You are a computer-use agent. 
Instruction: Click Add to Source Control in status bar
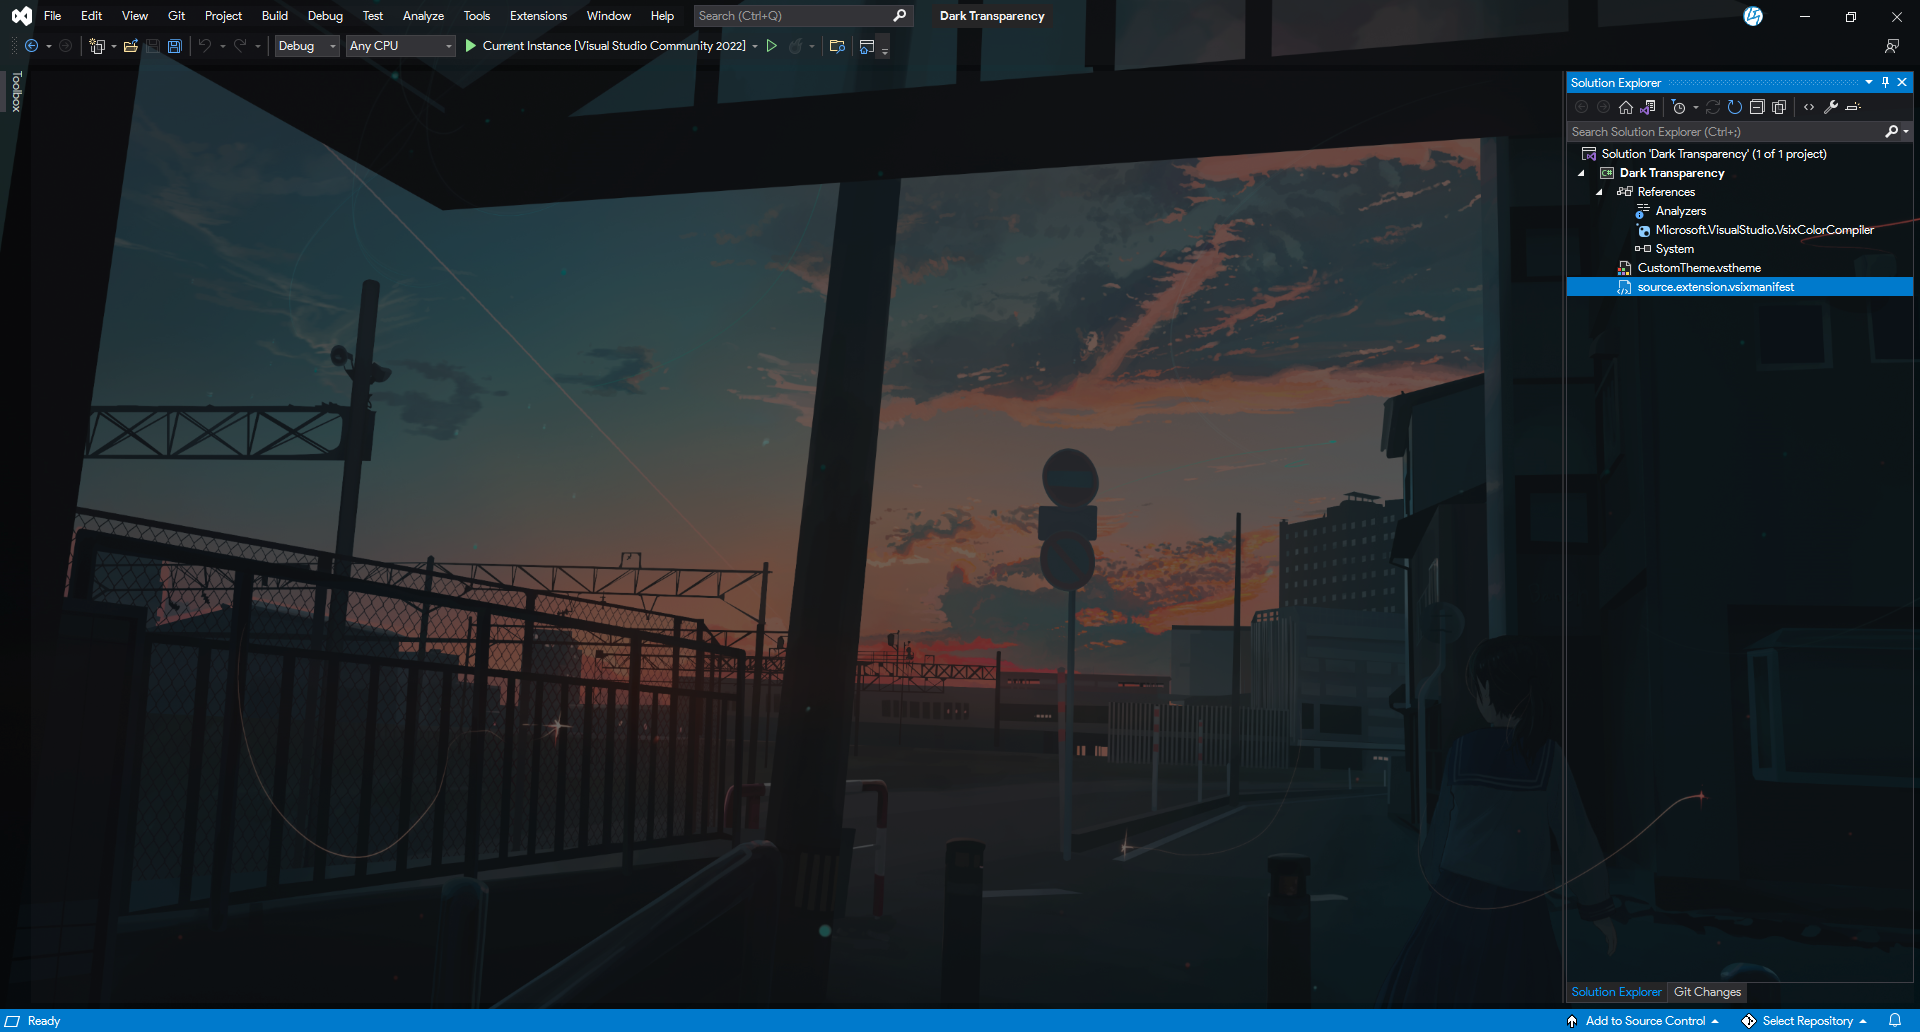pos(1644,1021)
